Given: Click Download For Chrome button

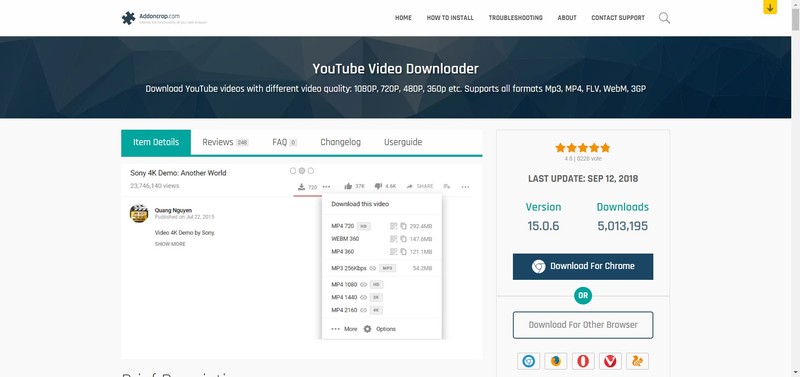Looking at the screenshot, I should pos(583,266).
